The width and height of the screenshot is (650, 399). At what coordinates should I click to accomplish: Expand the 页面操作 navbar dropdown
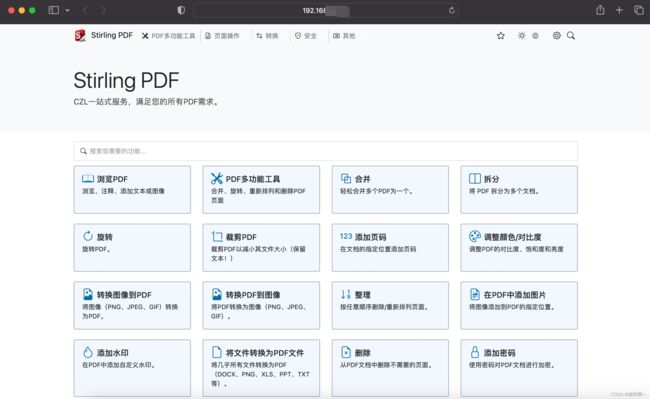point(222,36)
